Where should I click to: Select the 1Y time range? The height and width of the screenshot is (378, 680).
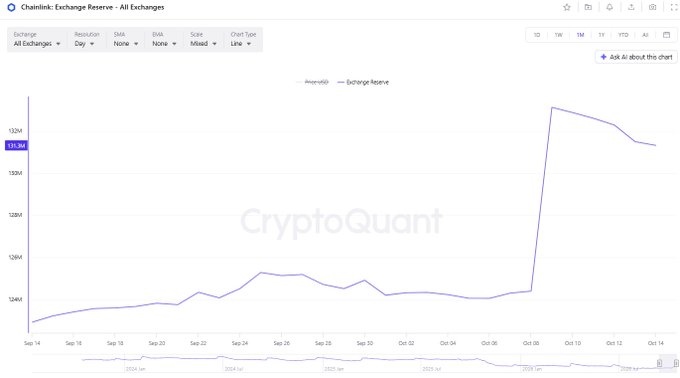pos(602,35)
